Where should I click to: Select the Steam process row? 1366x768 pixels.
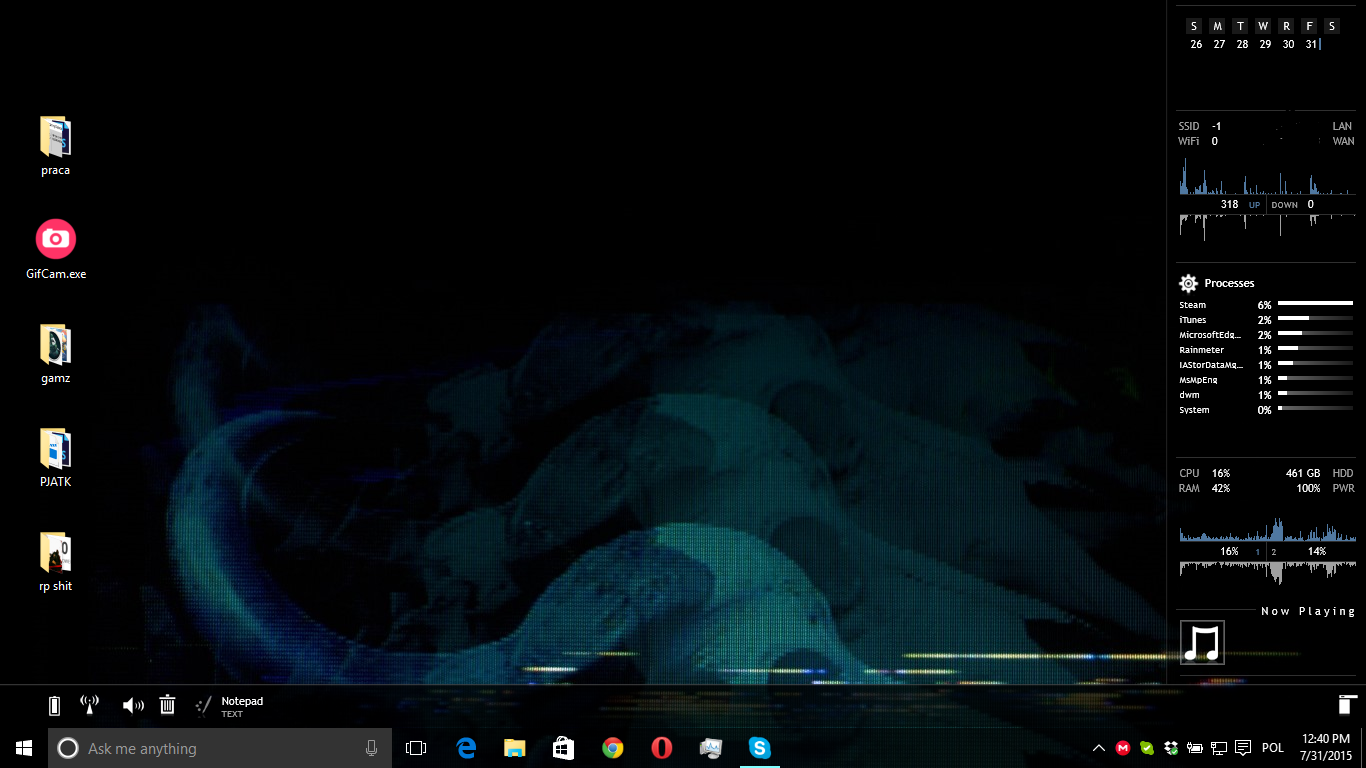click(1266, 304)
